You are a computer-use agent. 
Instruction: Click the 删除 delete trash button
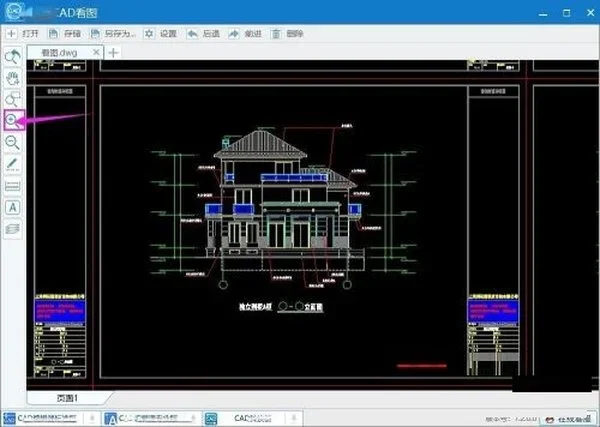pos(287,34)
